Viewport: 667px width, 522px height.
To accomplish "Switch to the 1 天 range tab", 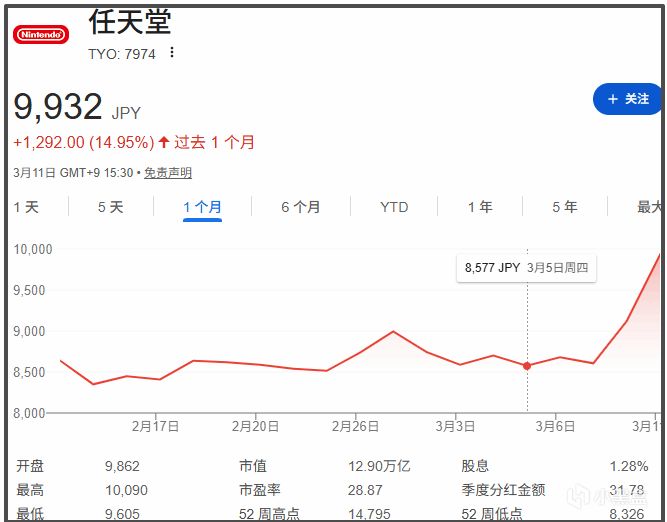I will (x=26, y=207).
